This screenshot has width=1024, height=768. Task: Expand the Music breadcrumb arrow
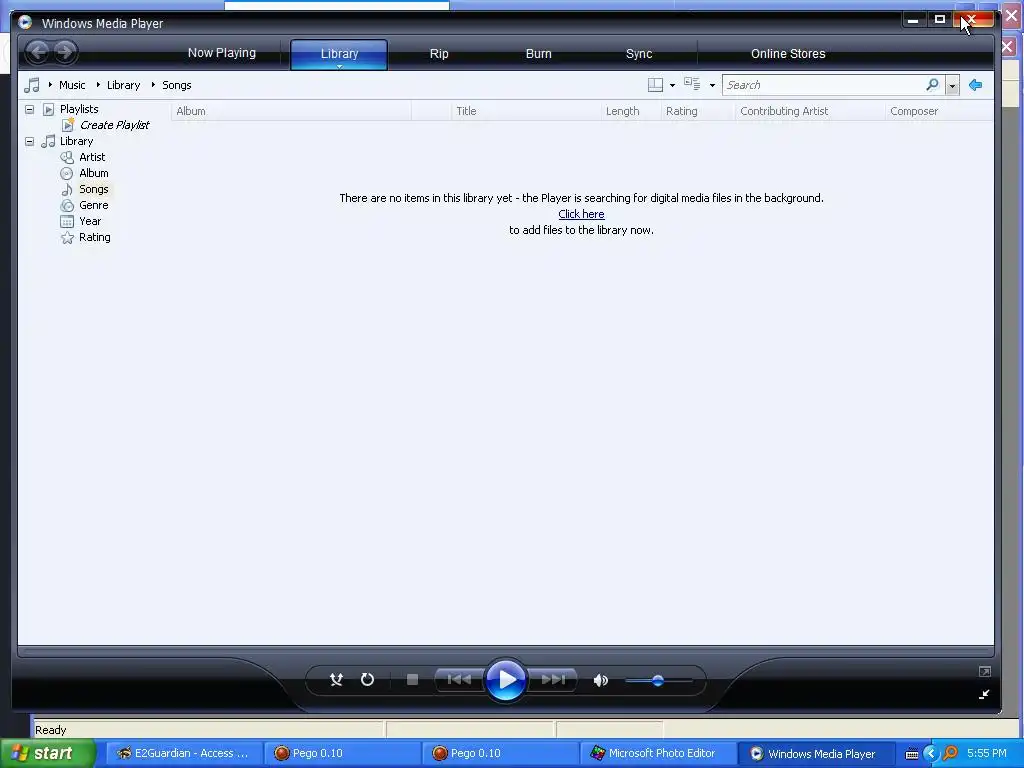coord(50,84)
